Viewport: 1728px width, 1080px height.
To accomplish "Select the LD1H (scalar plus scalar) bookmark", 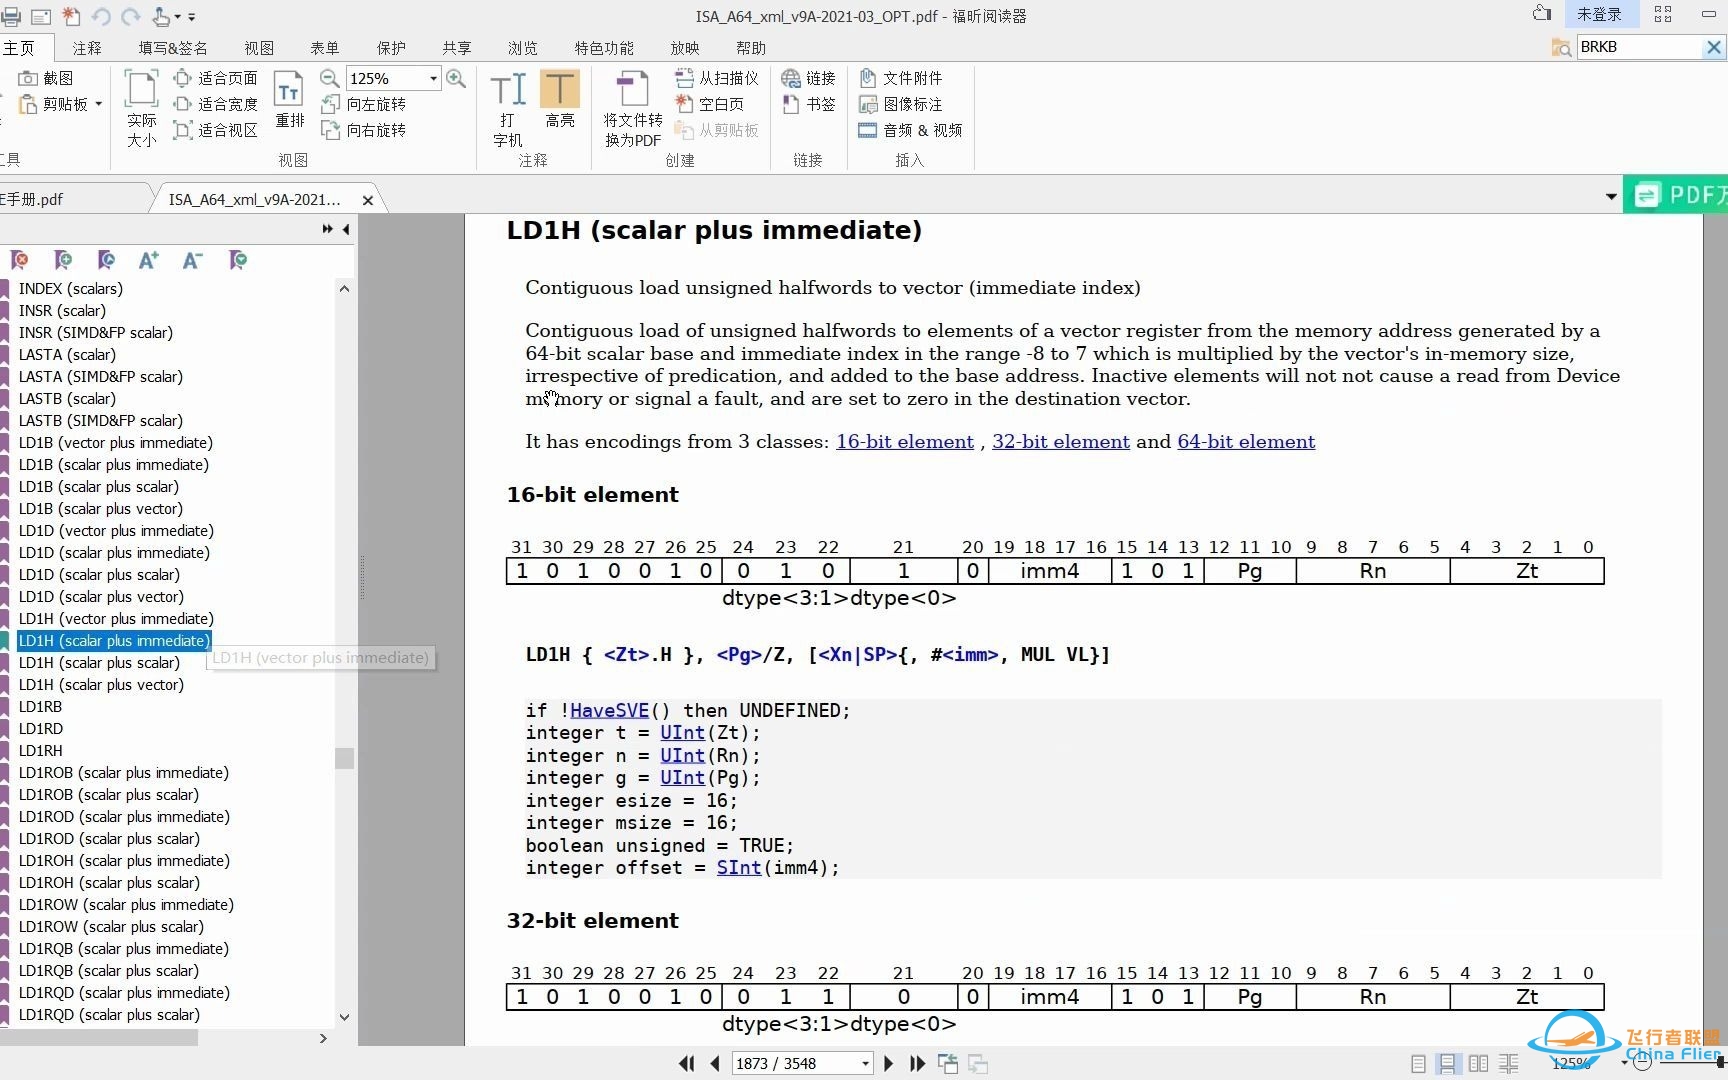I will pos(99,662).
